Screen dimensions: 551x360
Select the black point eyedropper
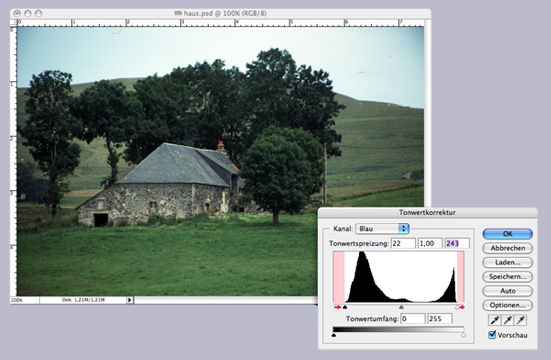pos(495,320)
